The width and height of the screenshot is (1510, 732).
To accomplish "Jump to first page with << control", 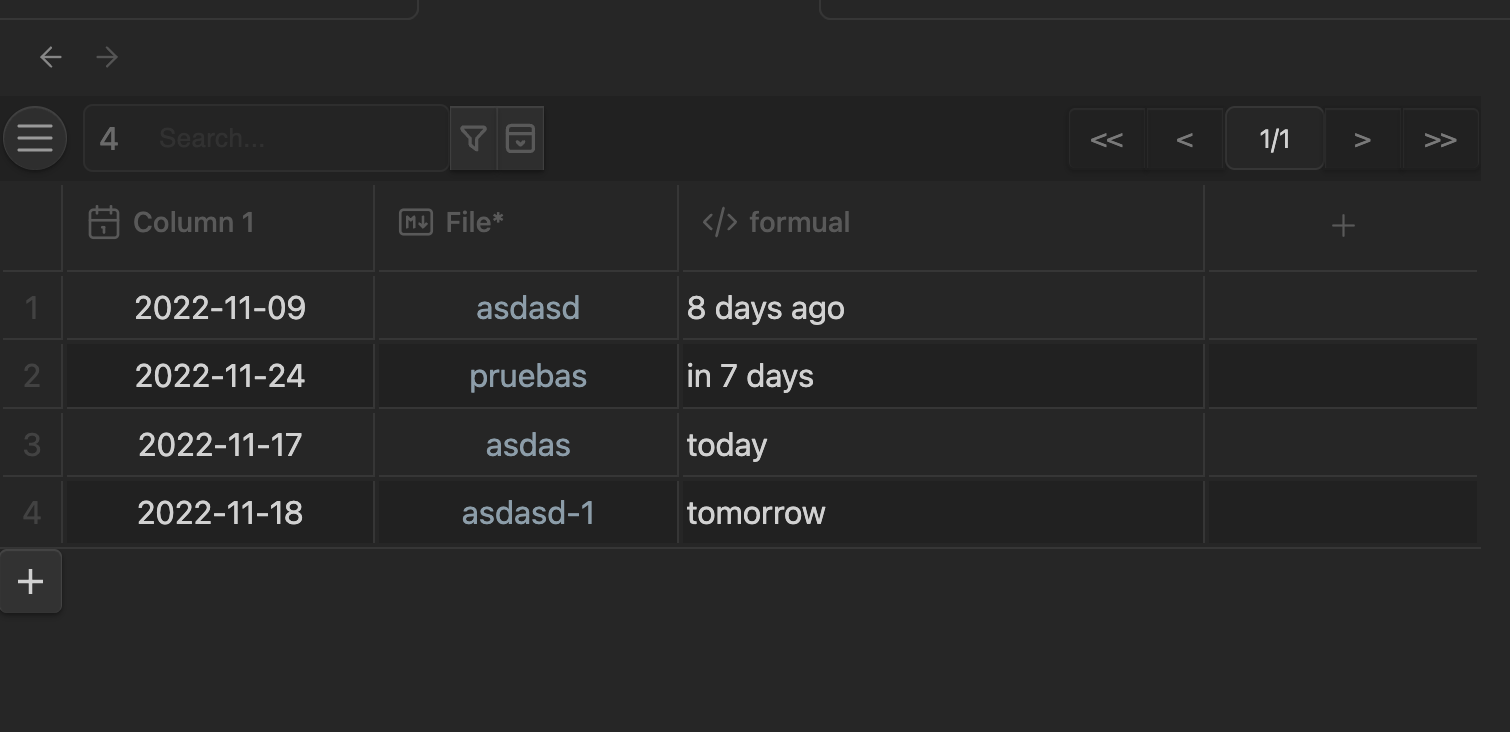I will 1106,139.
